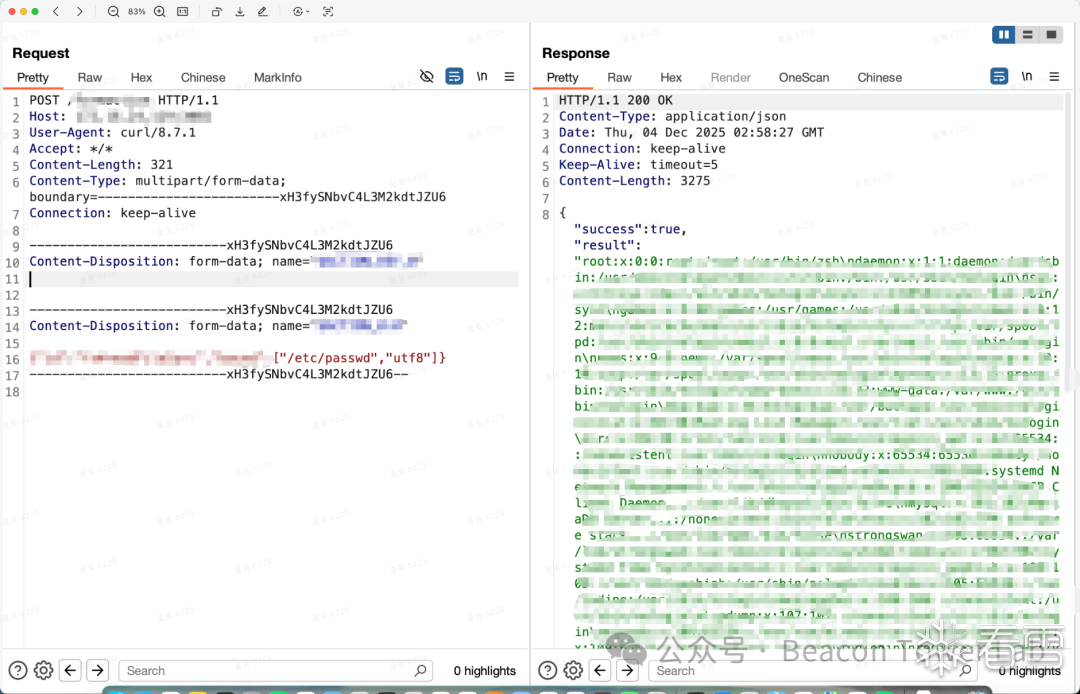Switch to the Response Pretty tab

tap(562, 78)
